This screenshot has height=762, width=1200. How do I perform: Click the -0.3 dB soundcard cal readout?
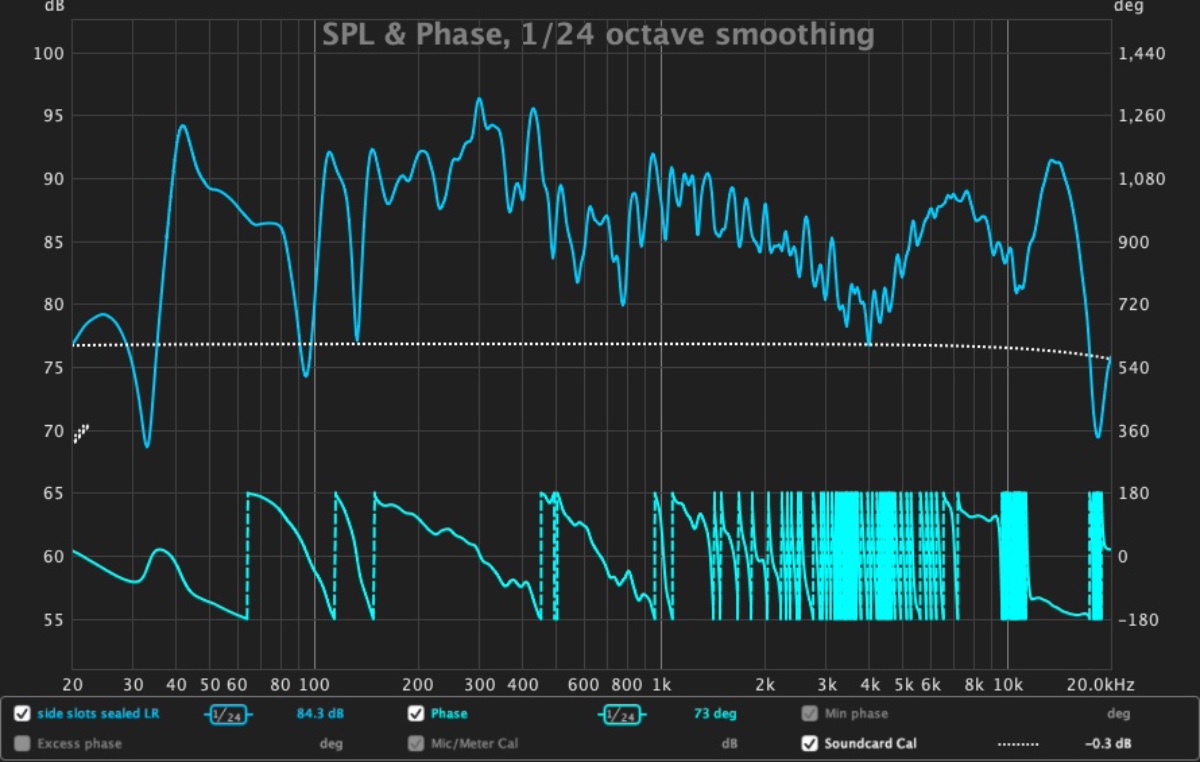pos(1101,744)
